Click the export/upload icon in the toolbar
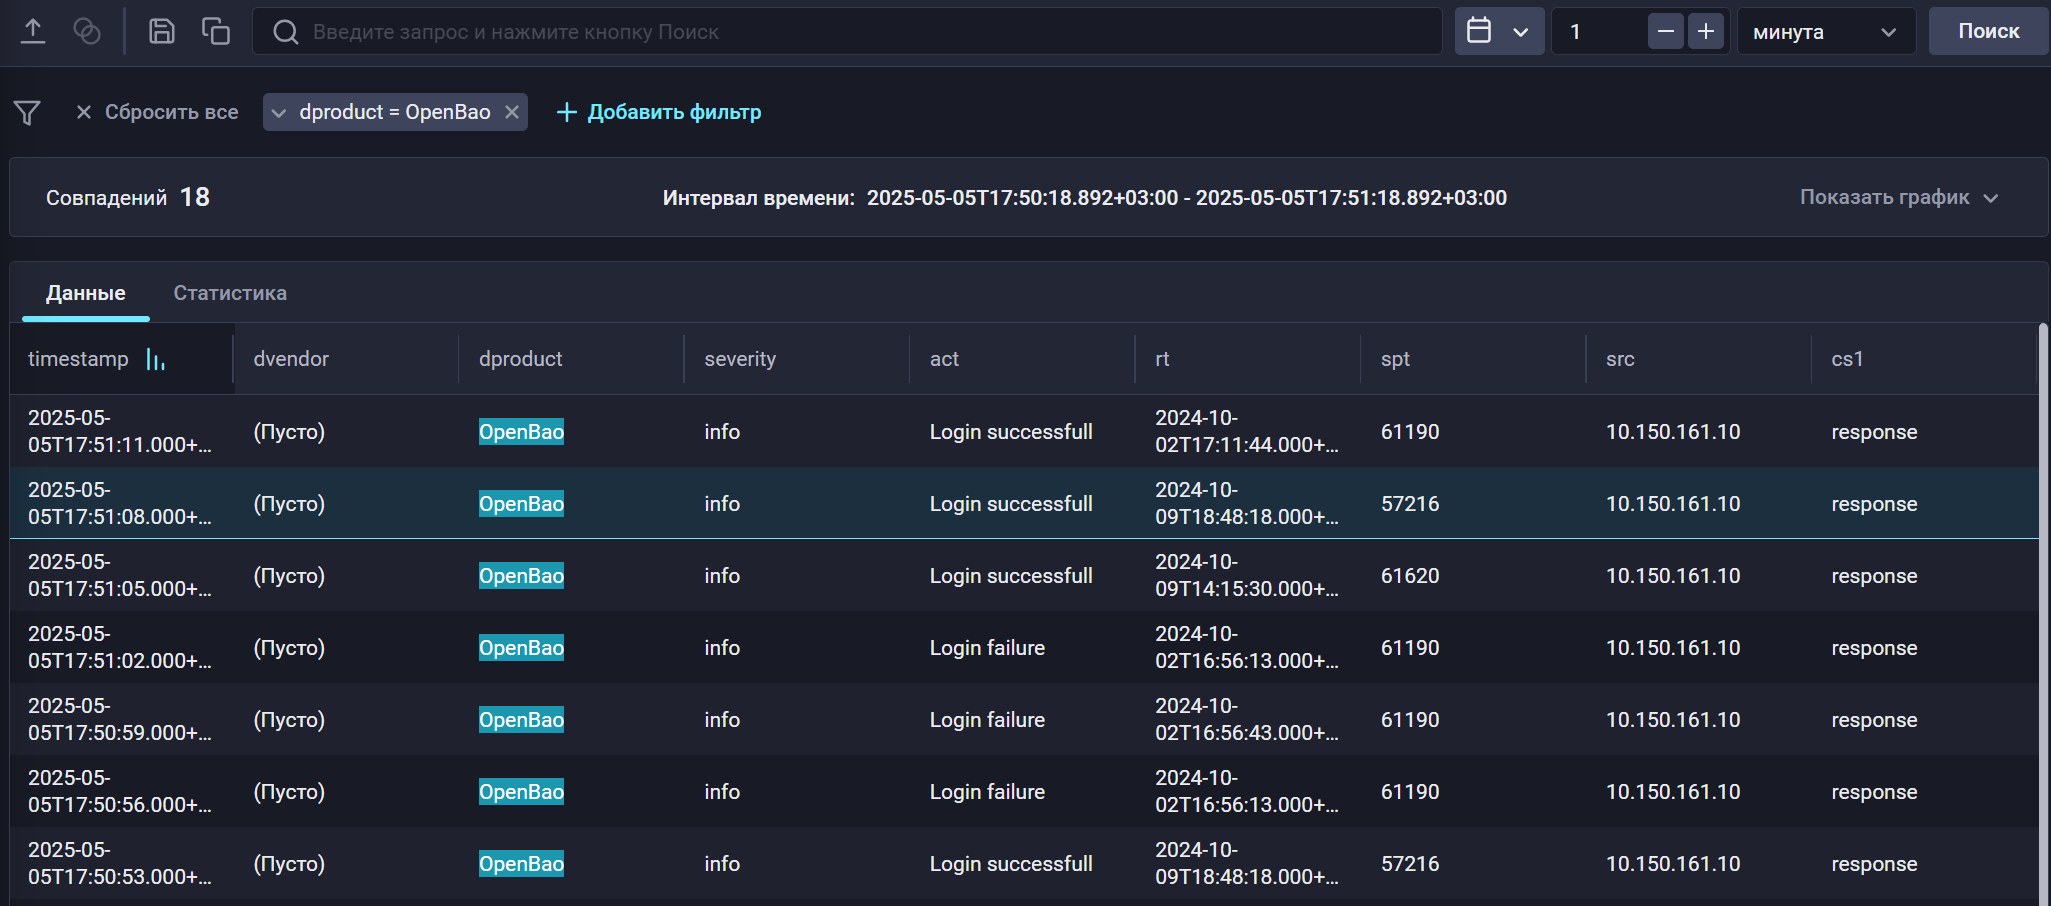 (33, 31)
